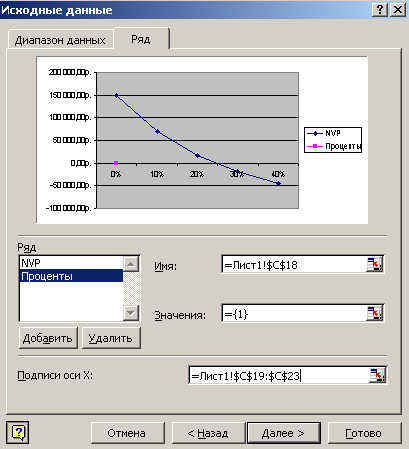Click the question mark title bar button
The height and width of the screenshot is (449, 409).
(x=380, y=10)
